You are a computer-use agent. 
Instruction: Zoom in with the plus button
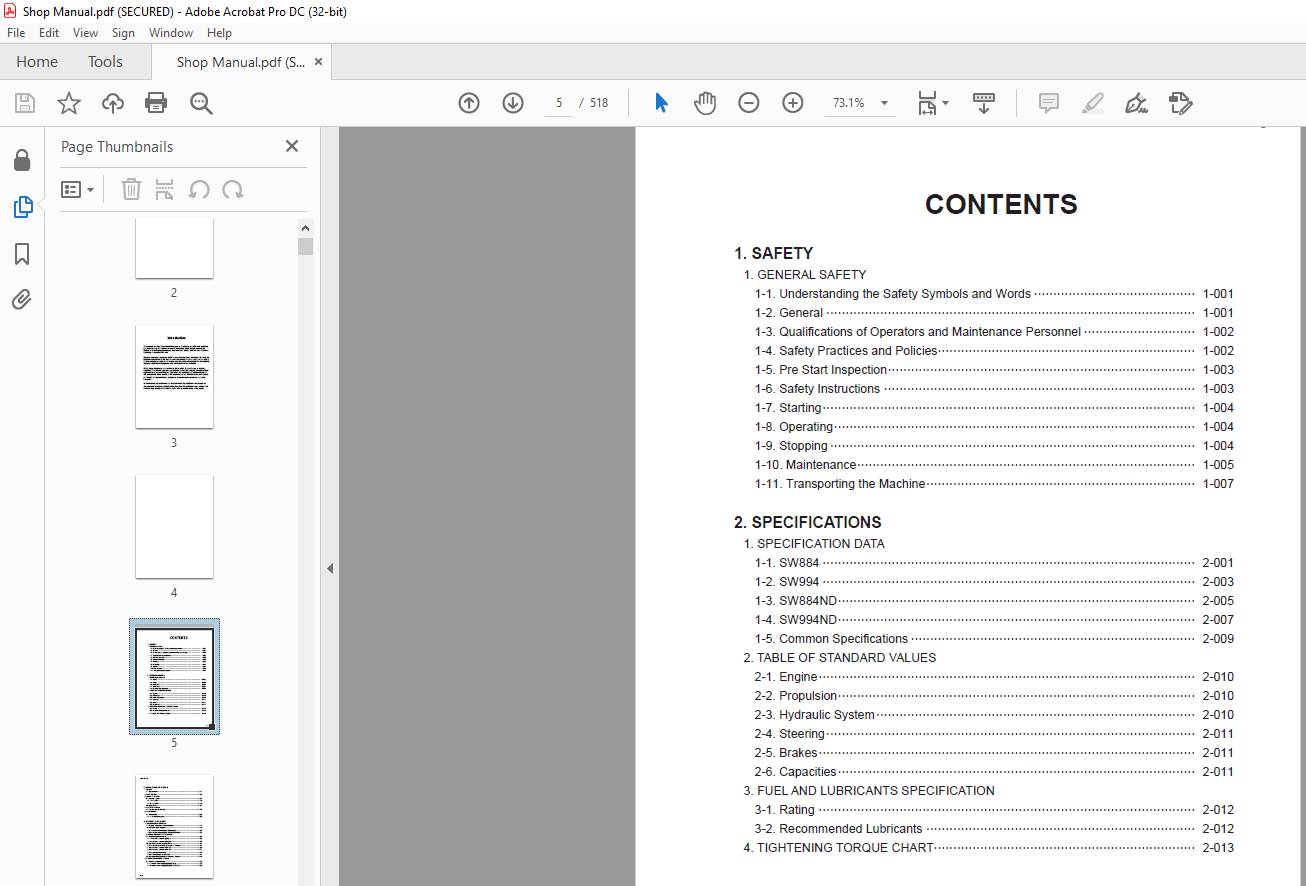[793, 103]
